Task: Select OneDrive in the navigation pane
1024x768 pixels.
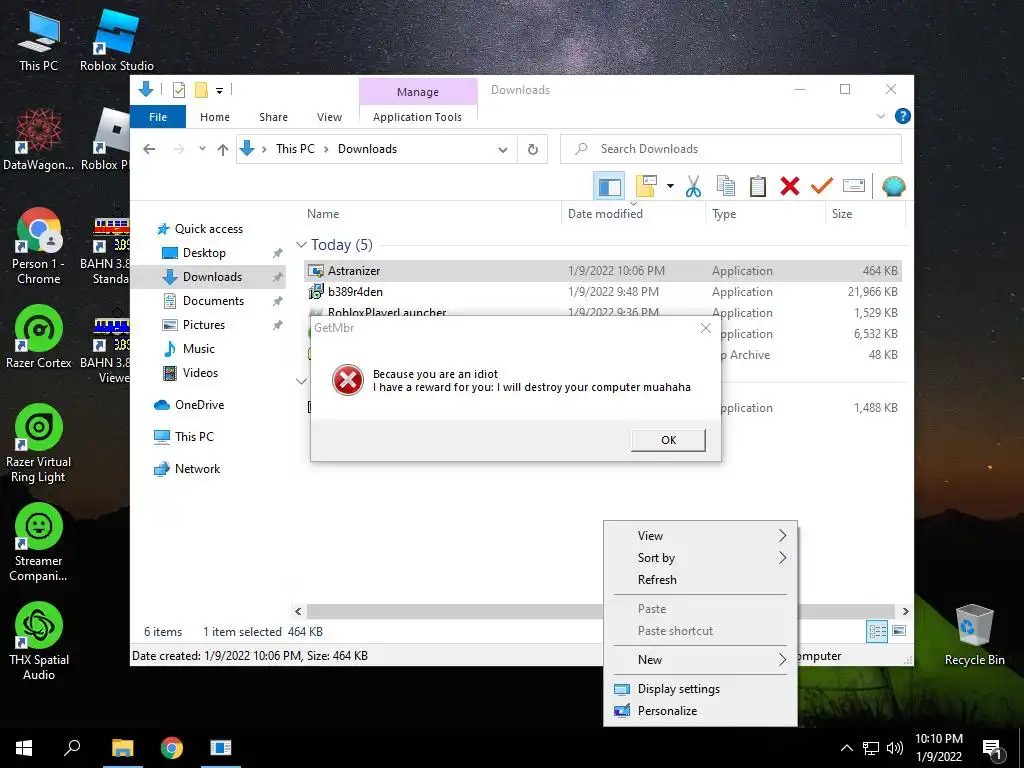Action: [199, 405]
